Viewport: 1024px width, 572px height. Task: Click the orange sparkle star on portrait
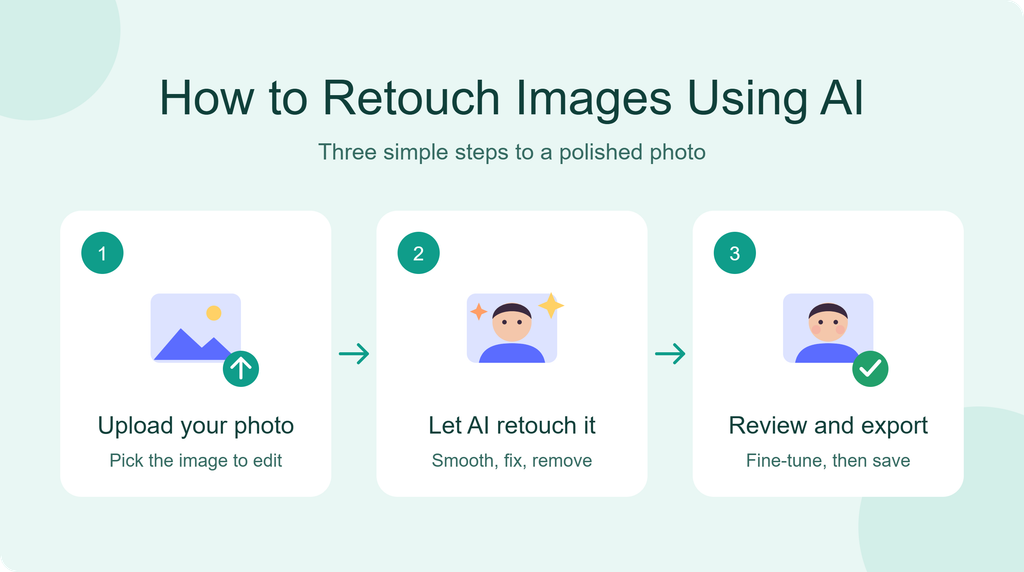[479, 311]
